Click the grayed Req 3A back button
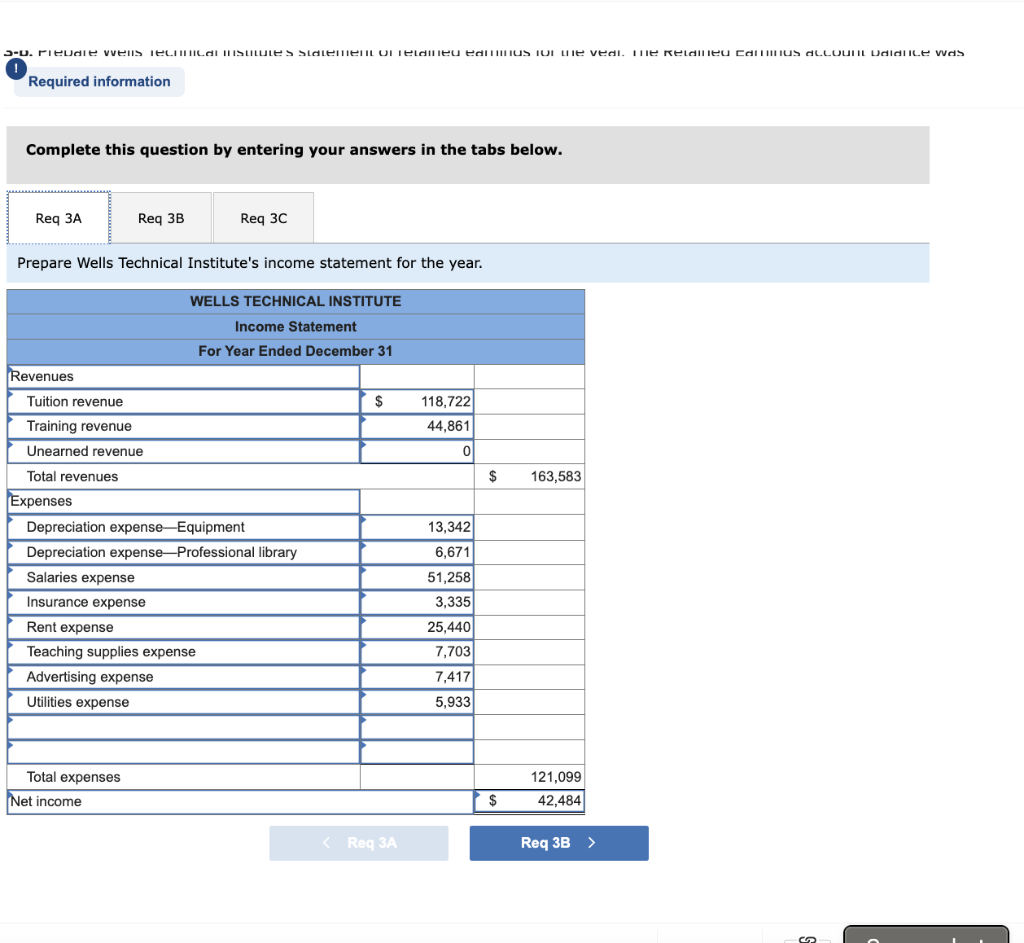 click(358, 843)
